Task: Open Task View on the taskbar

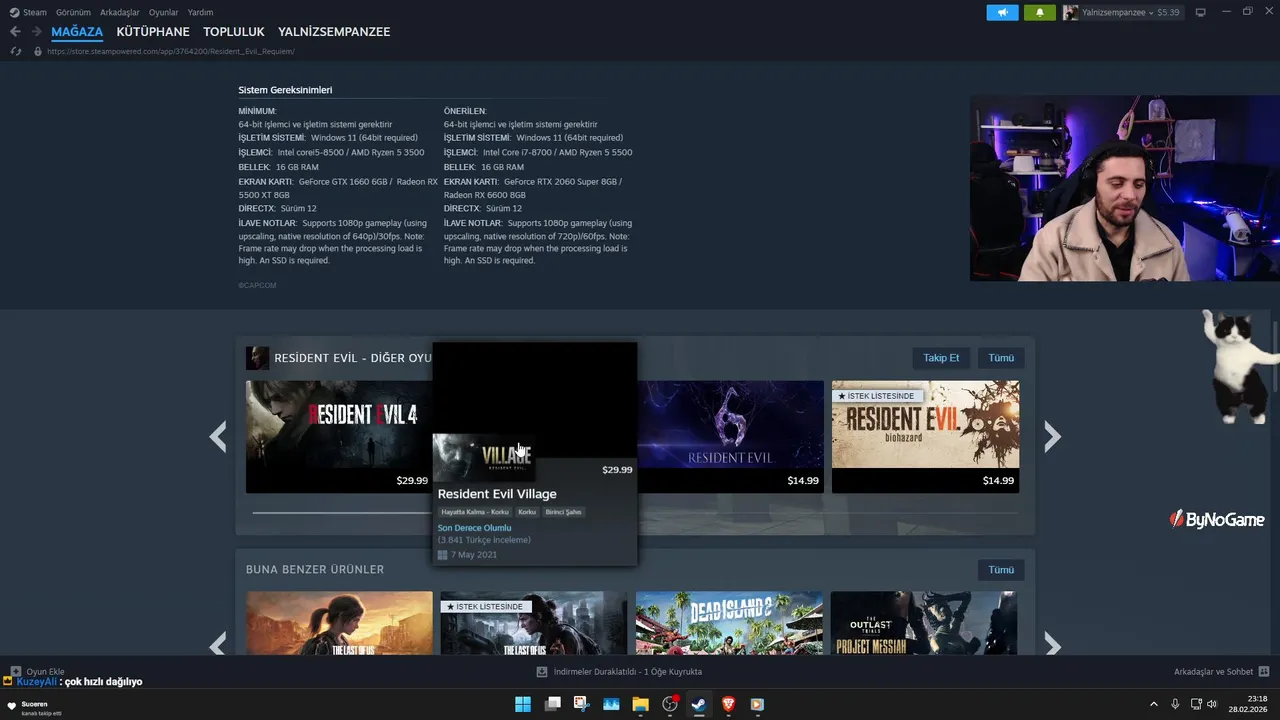Action: pos(552,704)
